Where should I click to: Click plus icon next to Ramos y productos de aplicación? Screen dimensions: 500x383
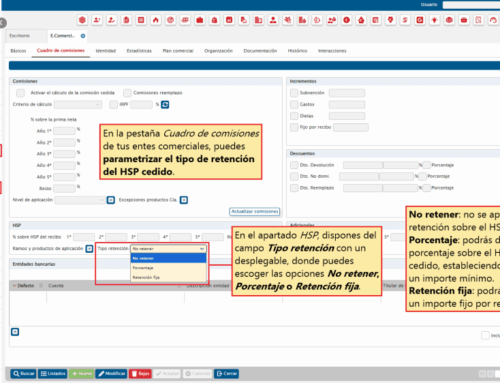pos(89,249)
